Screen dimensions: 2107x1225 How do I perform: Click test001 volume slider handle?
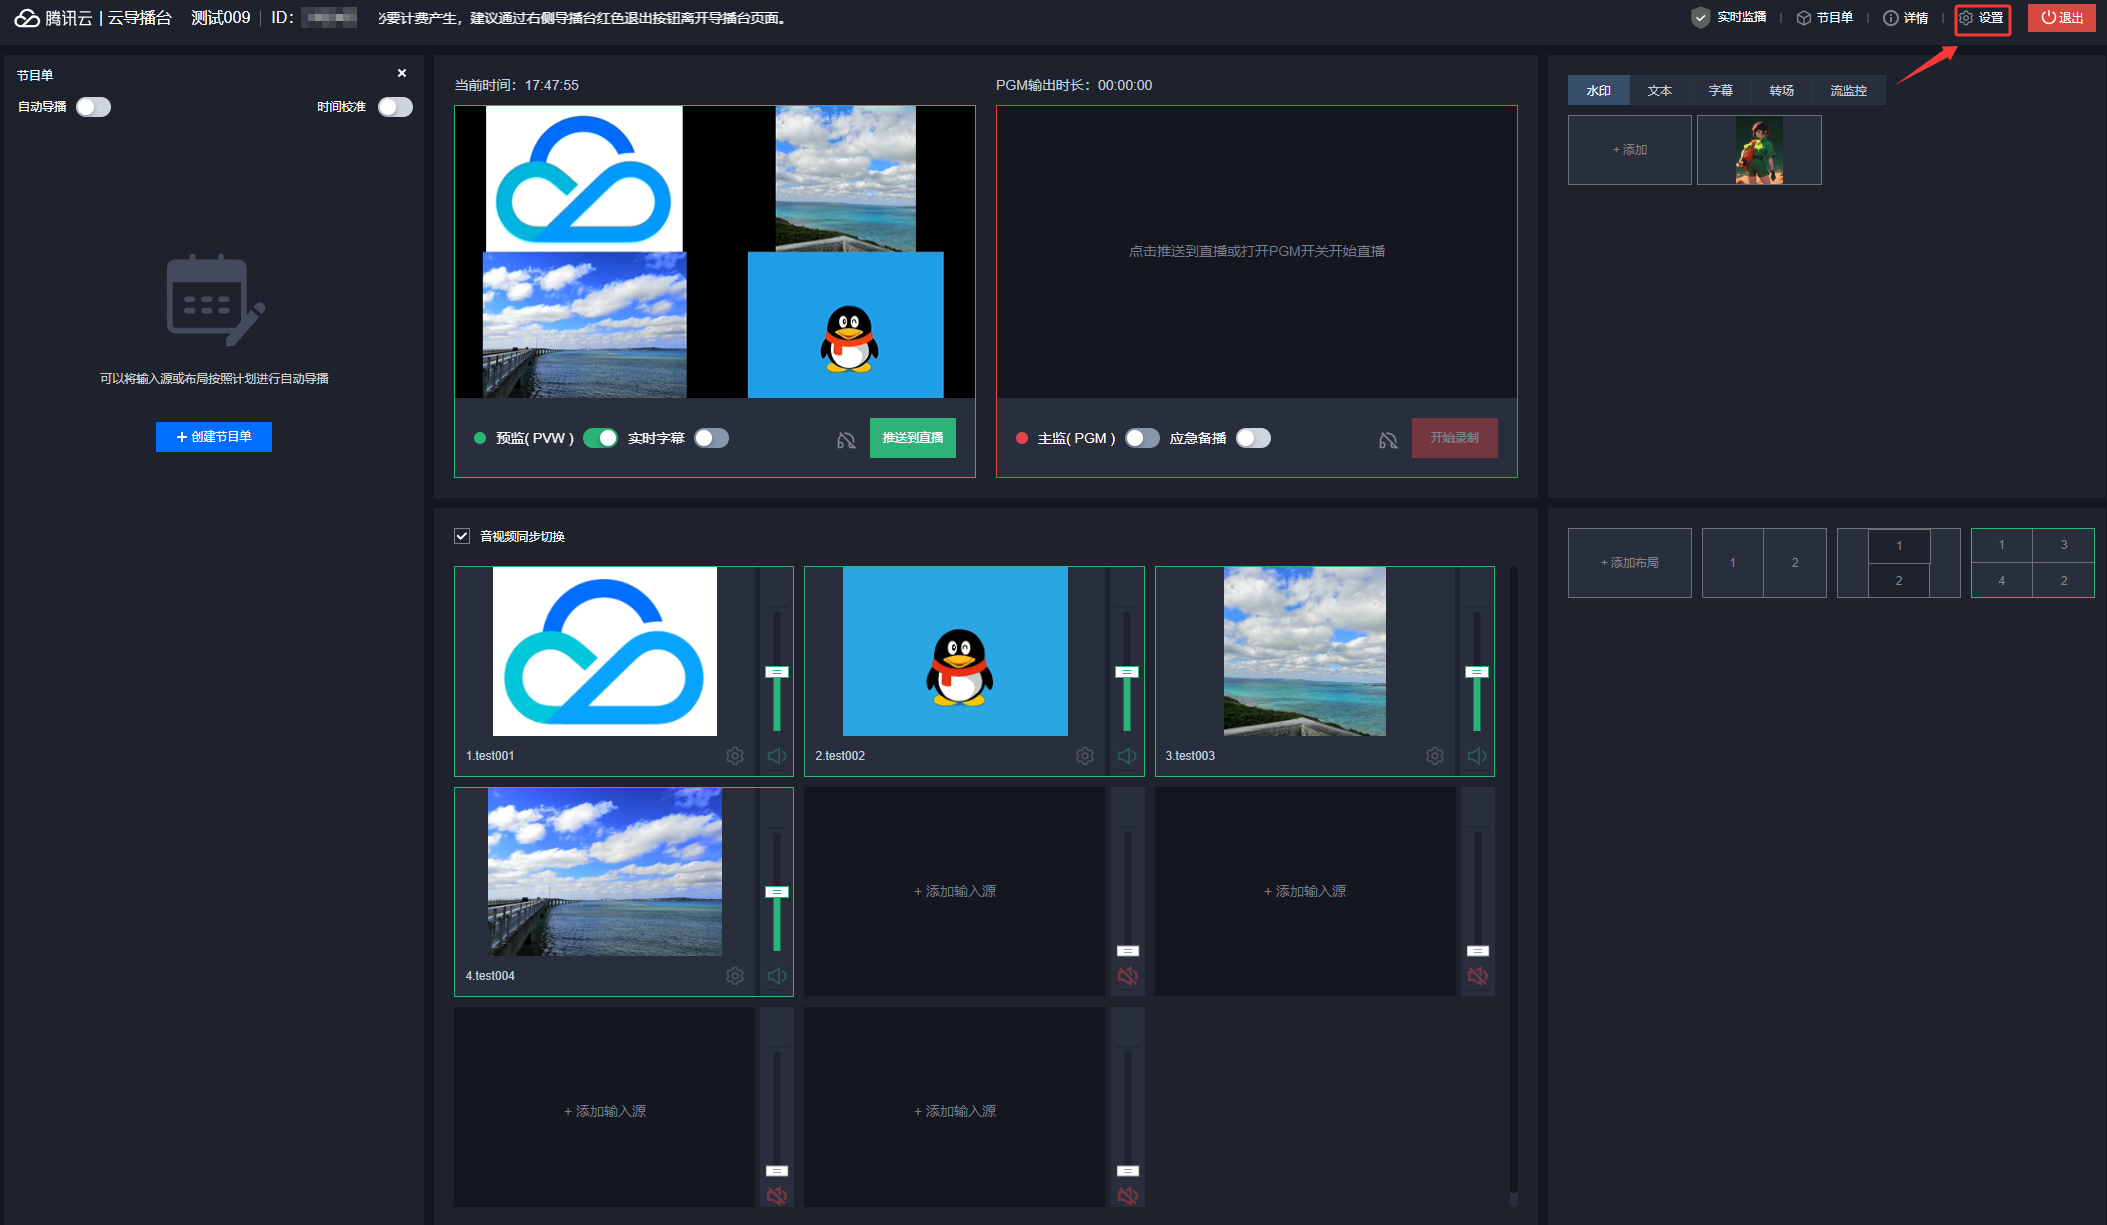click(x=777, y=672)
